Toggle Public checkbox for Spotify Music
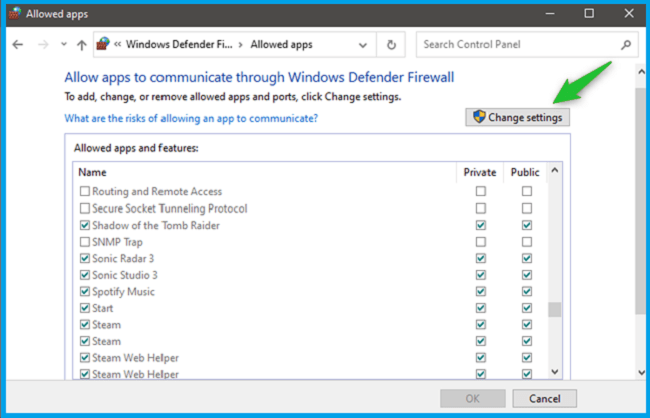This screenshot has height=418, width=650. [526, 292]
